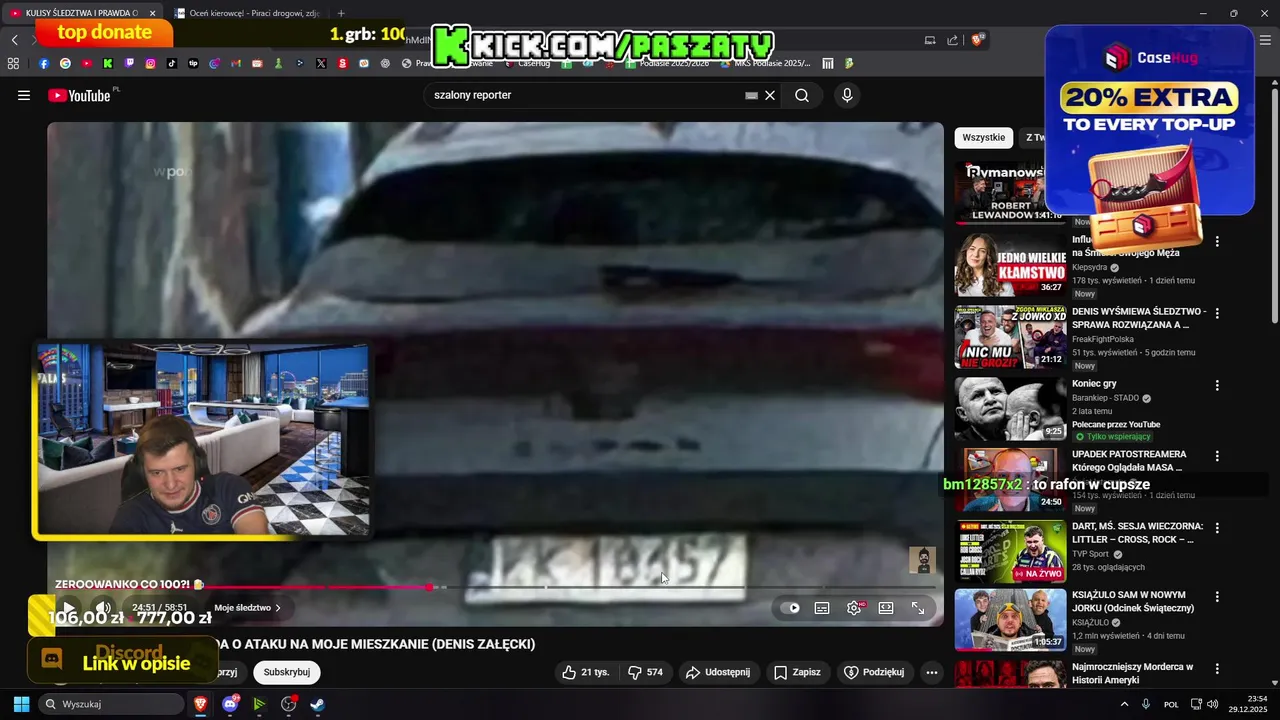Open more actions menu beside Podziękuj
This screenshot has height=720, width=1280.
pyautogui.click(x=932, y=672)
